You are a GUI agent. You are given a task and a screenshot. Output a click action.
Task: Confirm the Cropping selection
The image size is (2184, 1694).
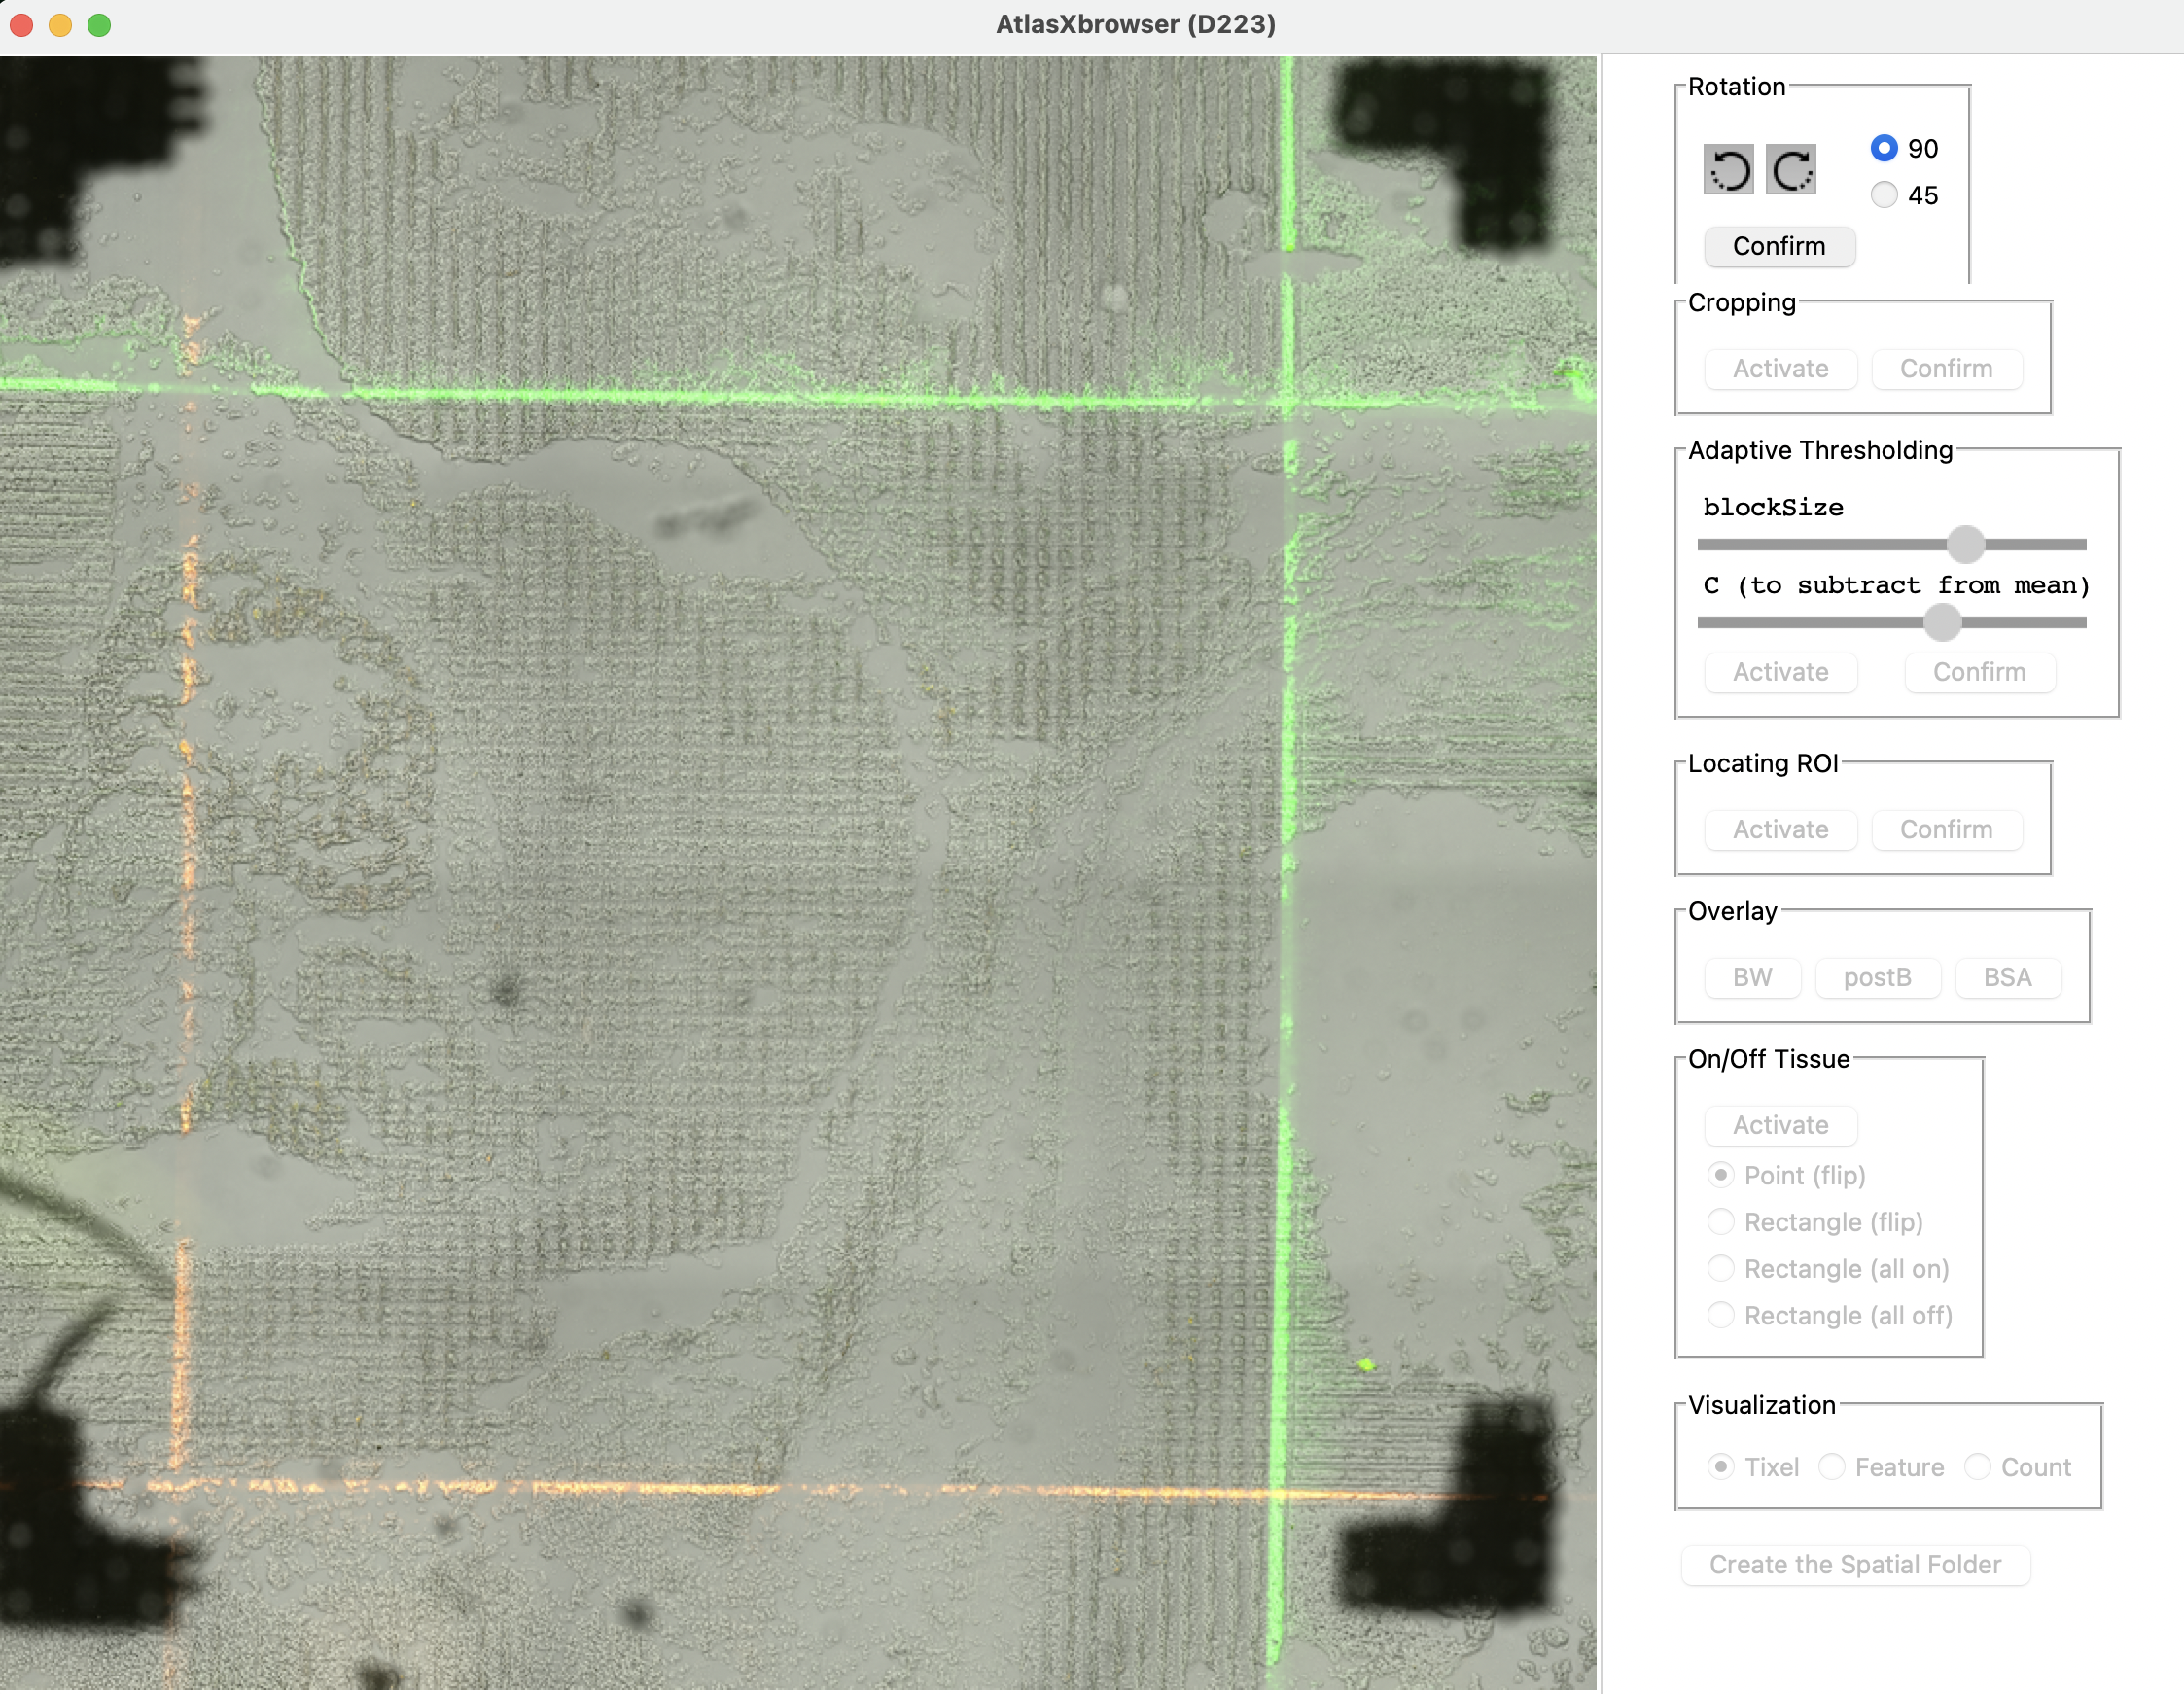coord(1946,369)
